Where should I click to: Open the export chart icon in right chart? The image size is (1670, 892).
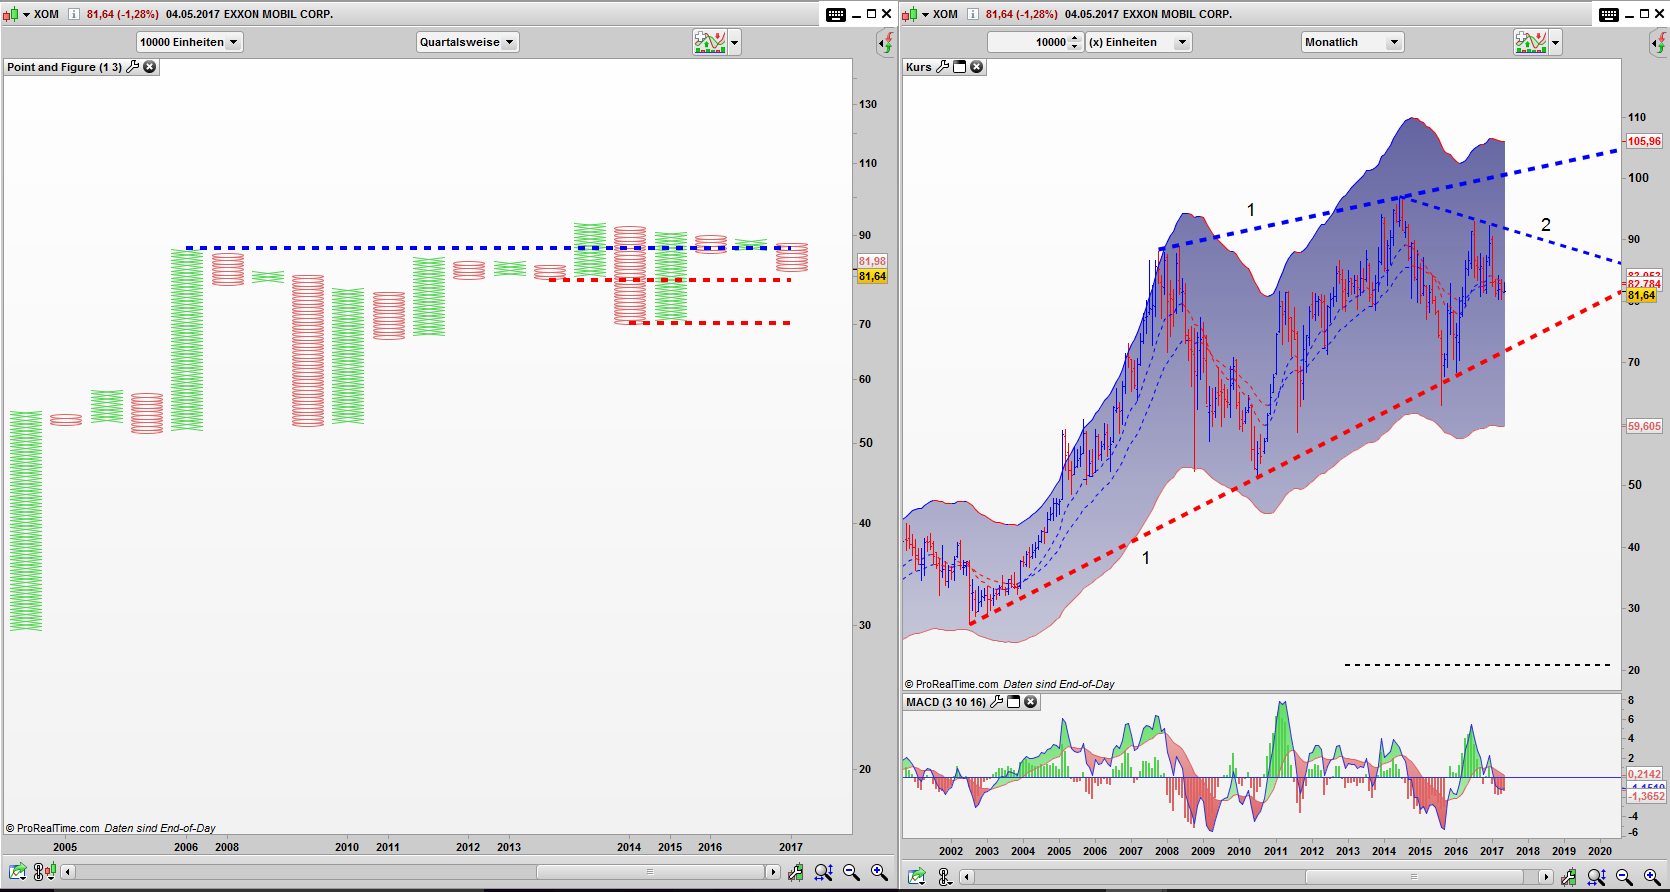pyautogui.click(x=917, y=877)
